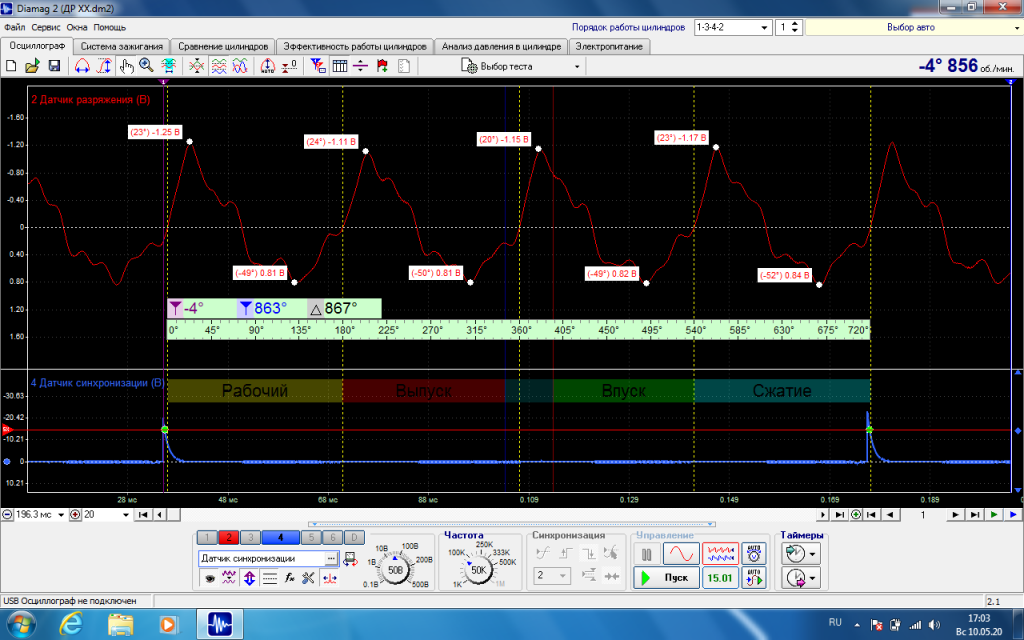
Task: Click the blue vertical arrows channel scale icon
Action: [249, 578]
